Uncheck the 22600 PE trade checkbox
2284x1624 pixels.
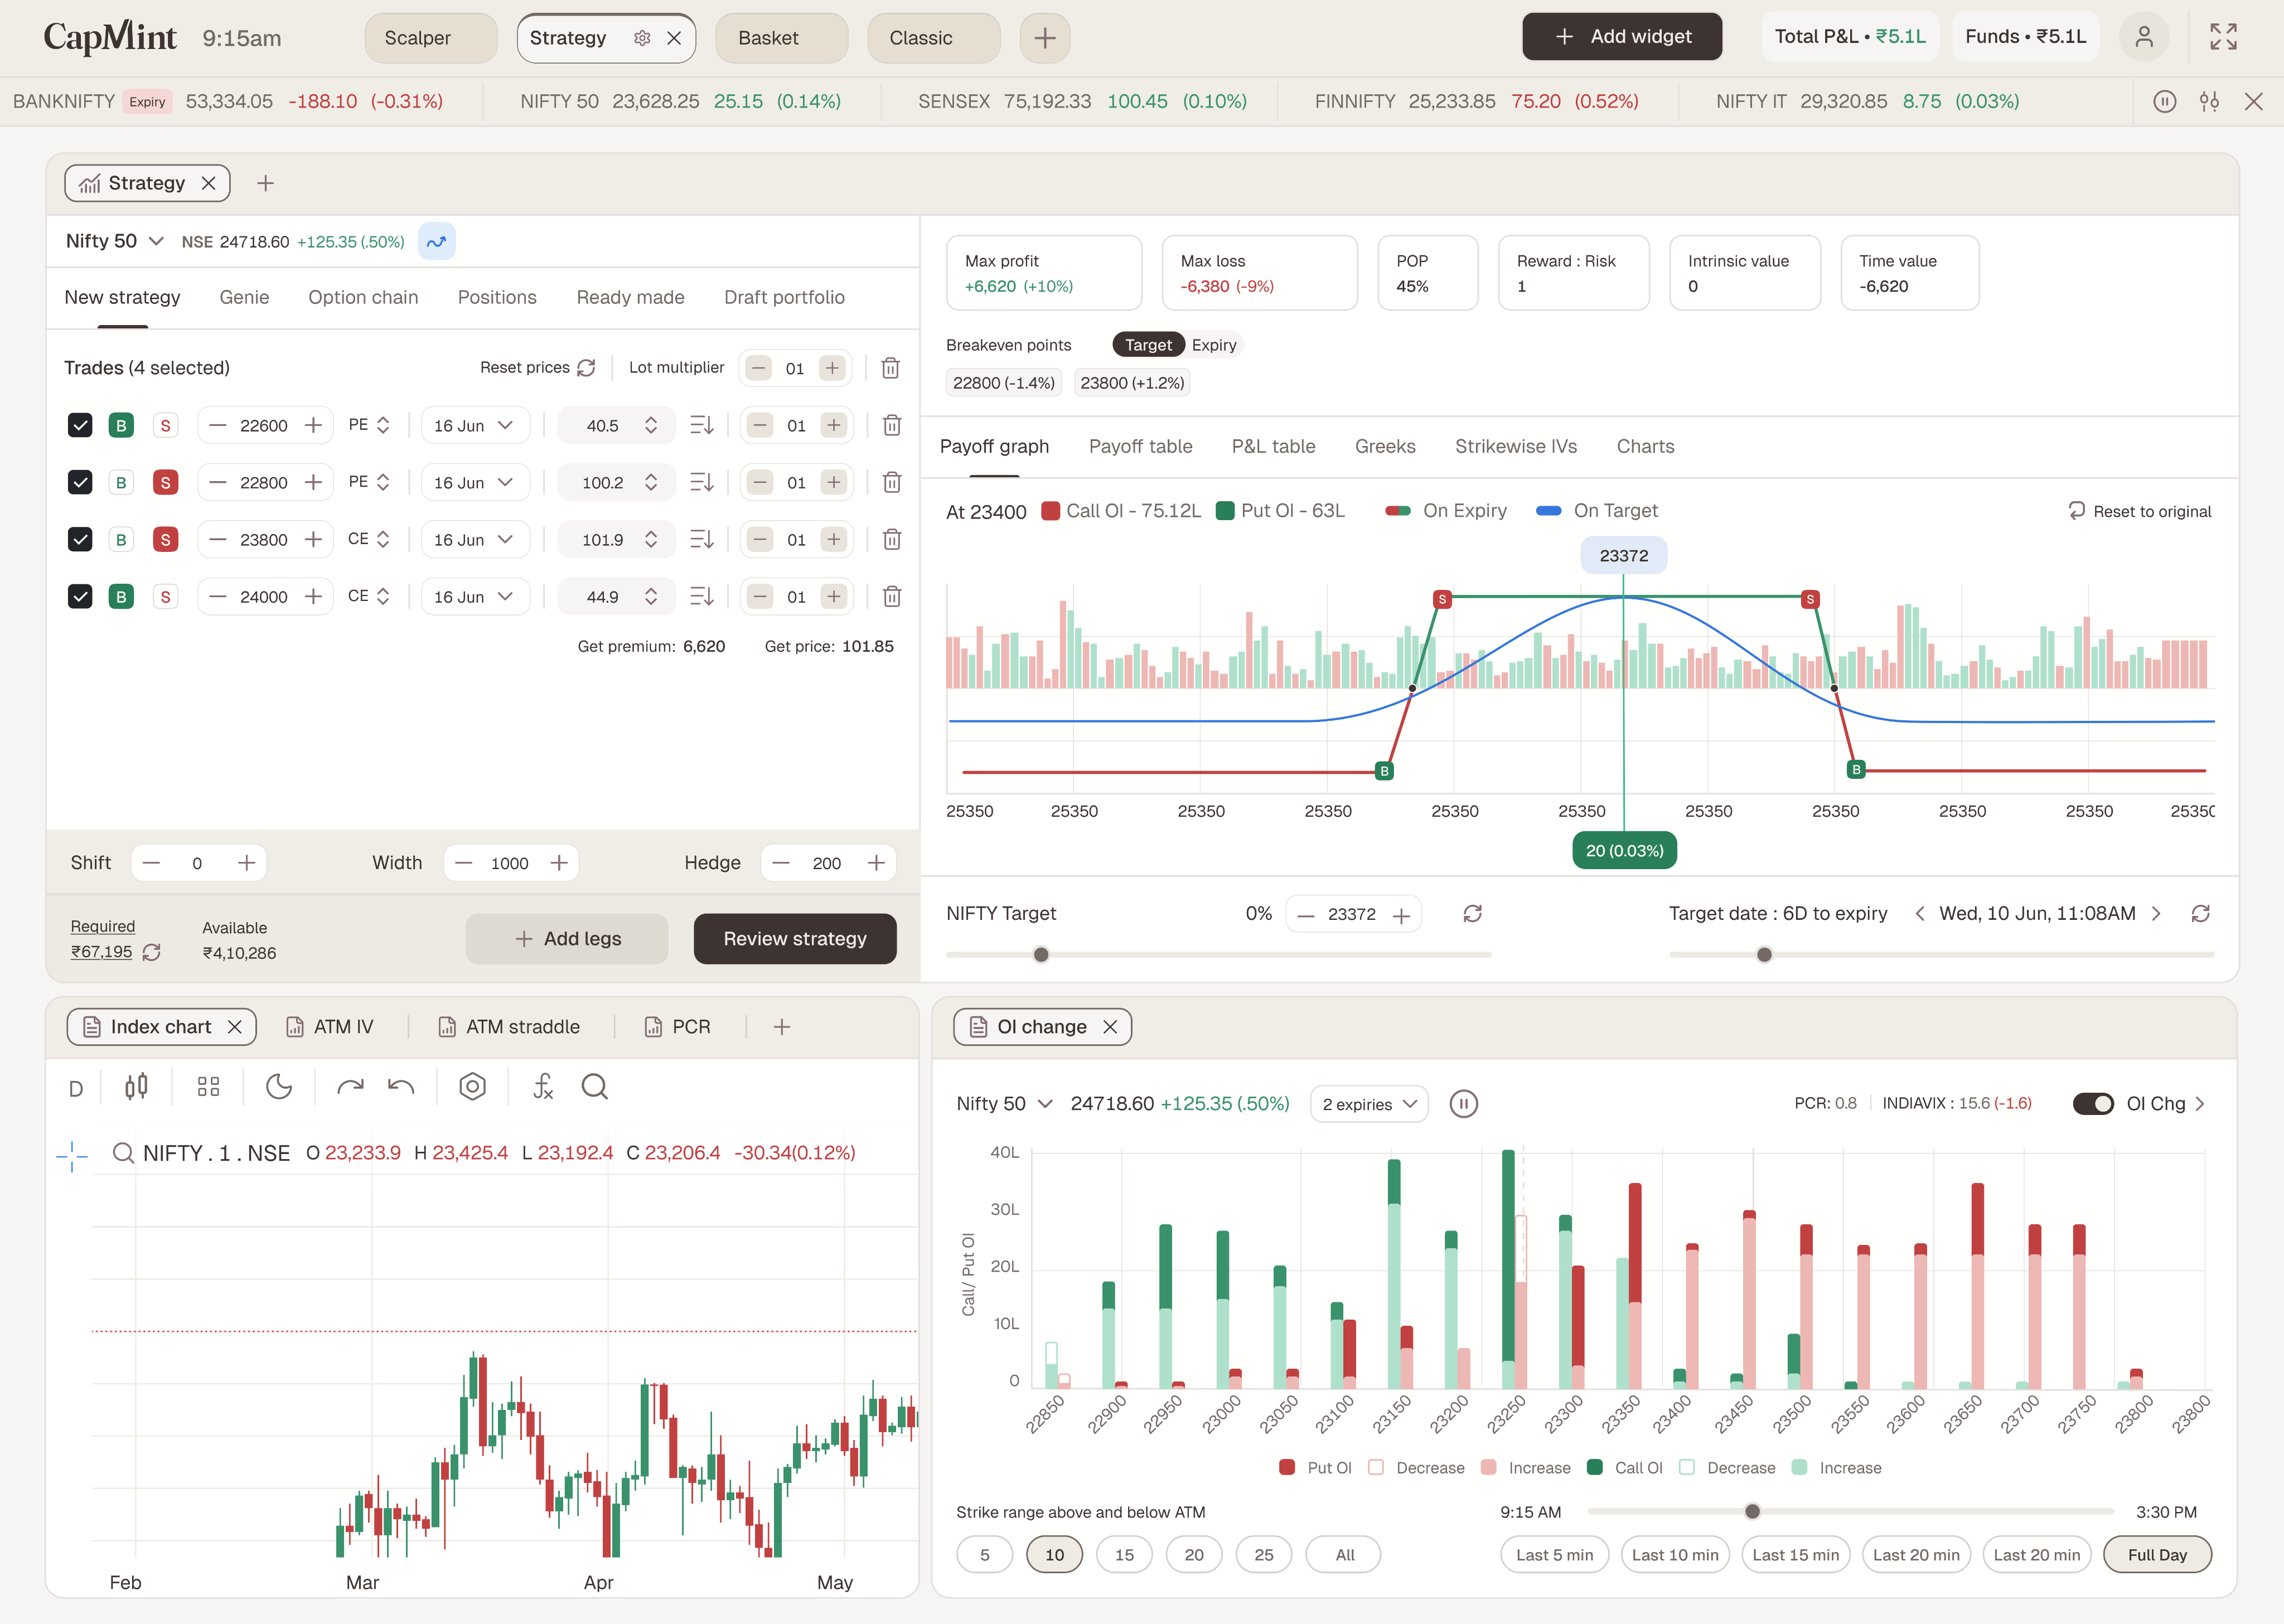(x=80, y=425)
